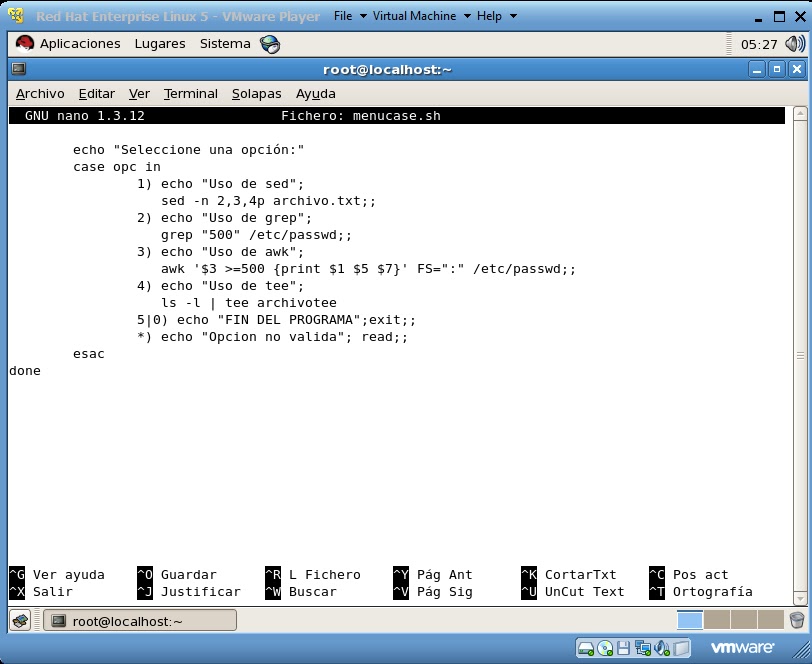Open the VMware network adapter icon
Image resolution: width=812 pixels, height=664 pixels.
pos(643,647)
